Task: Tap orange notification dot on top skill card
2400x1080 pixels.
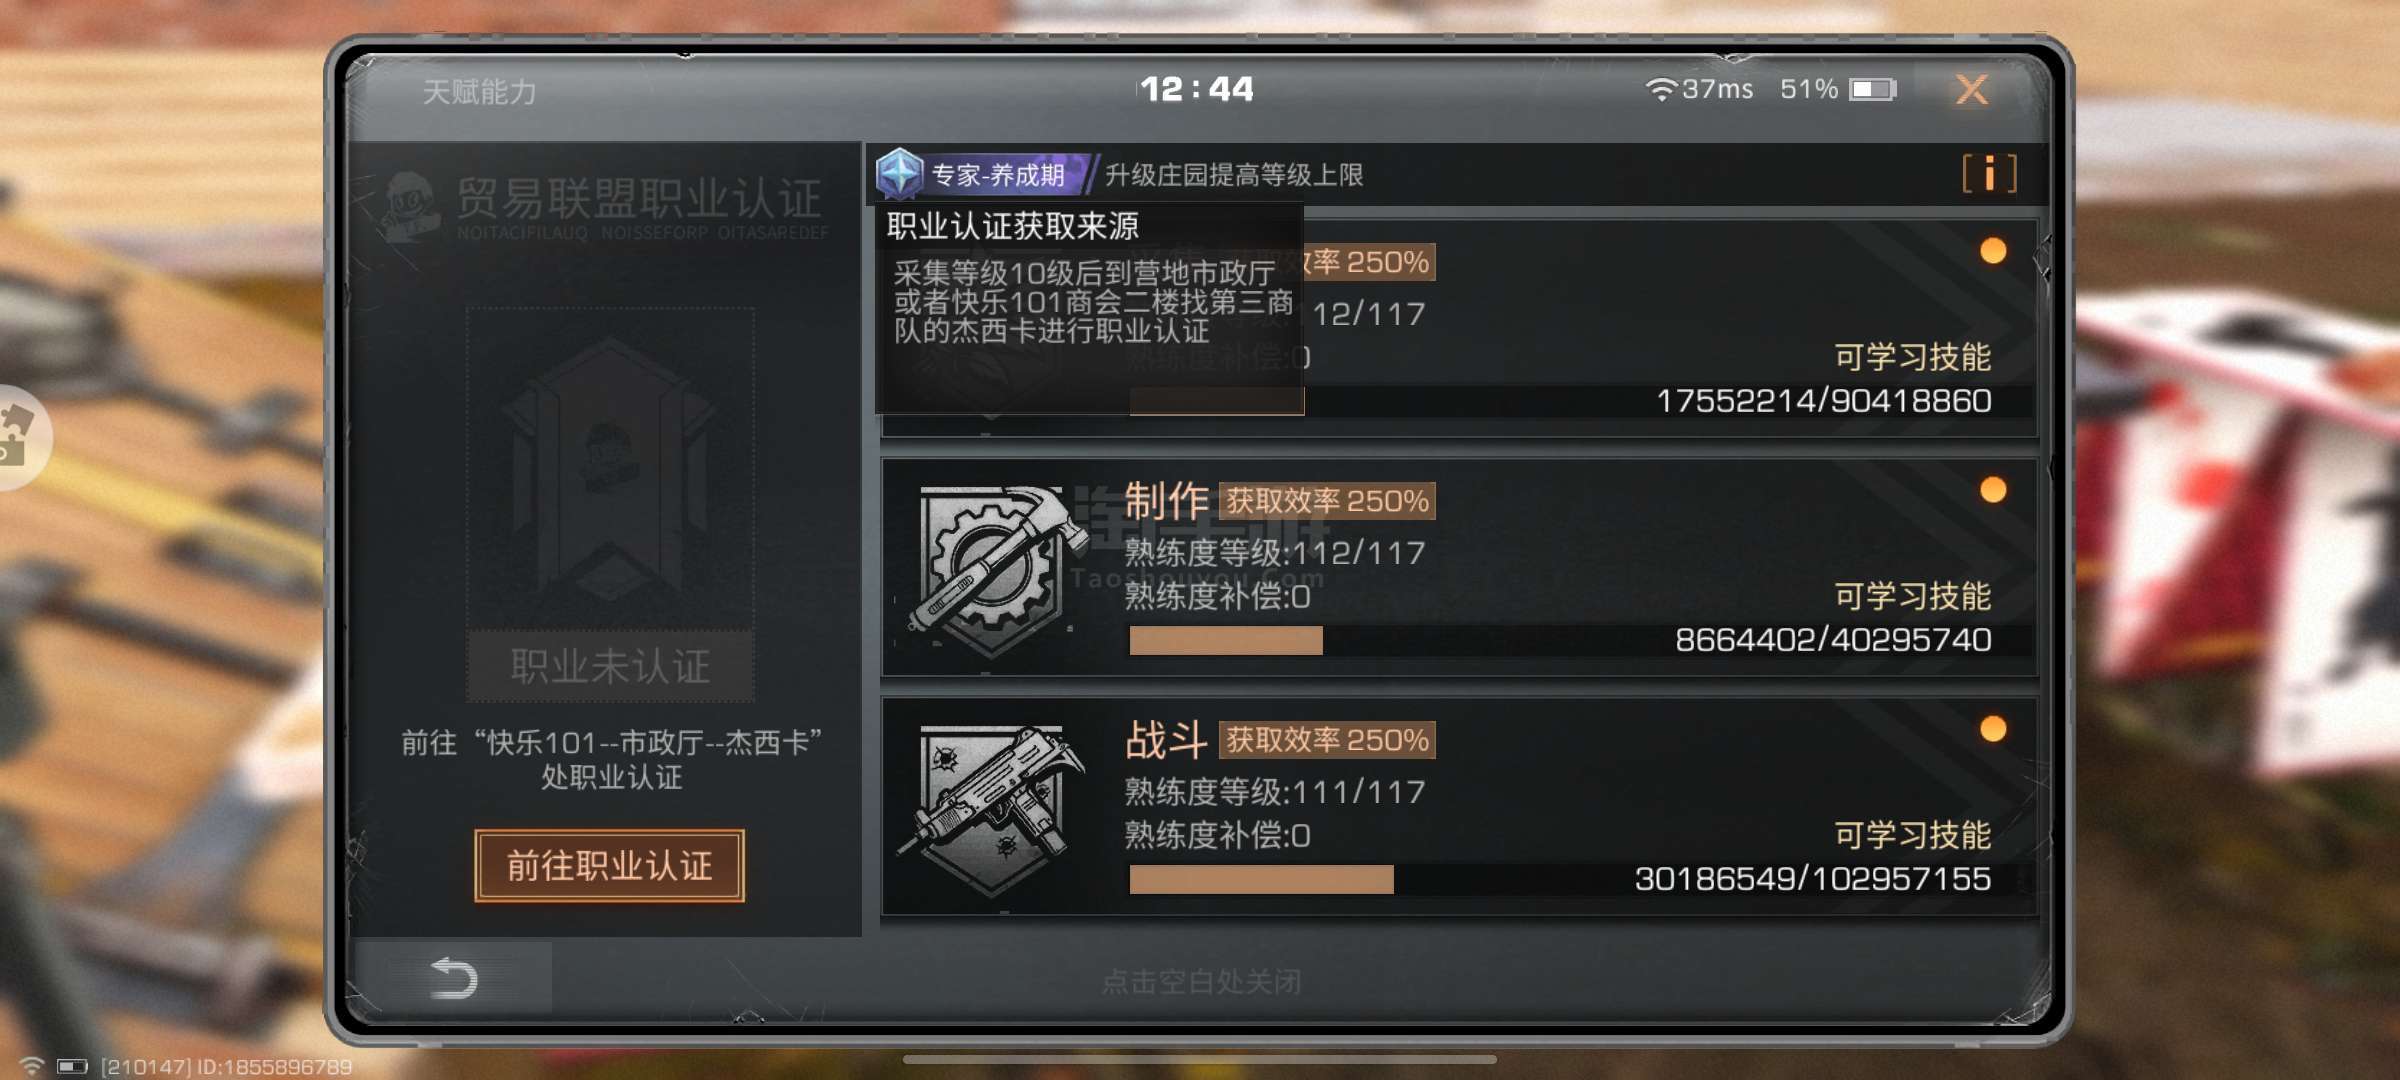Action: [1993, 251]
